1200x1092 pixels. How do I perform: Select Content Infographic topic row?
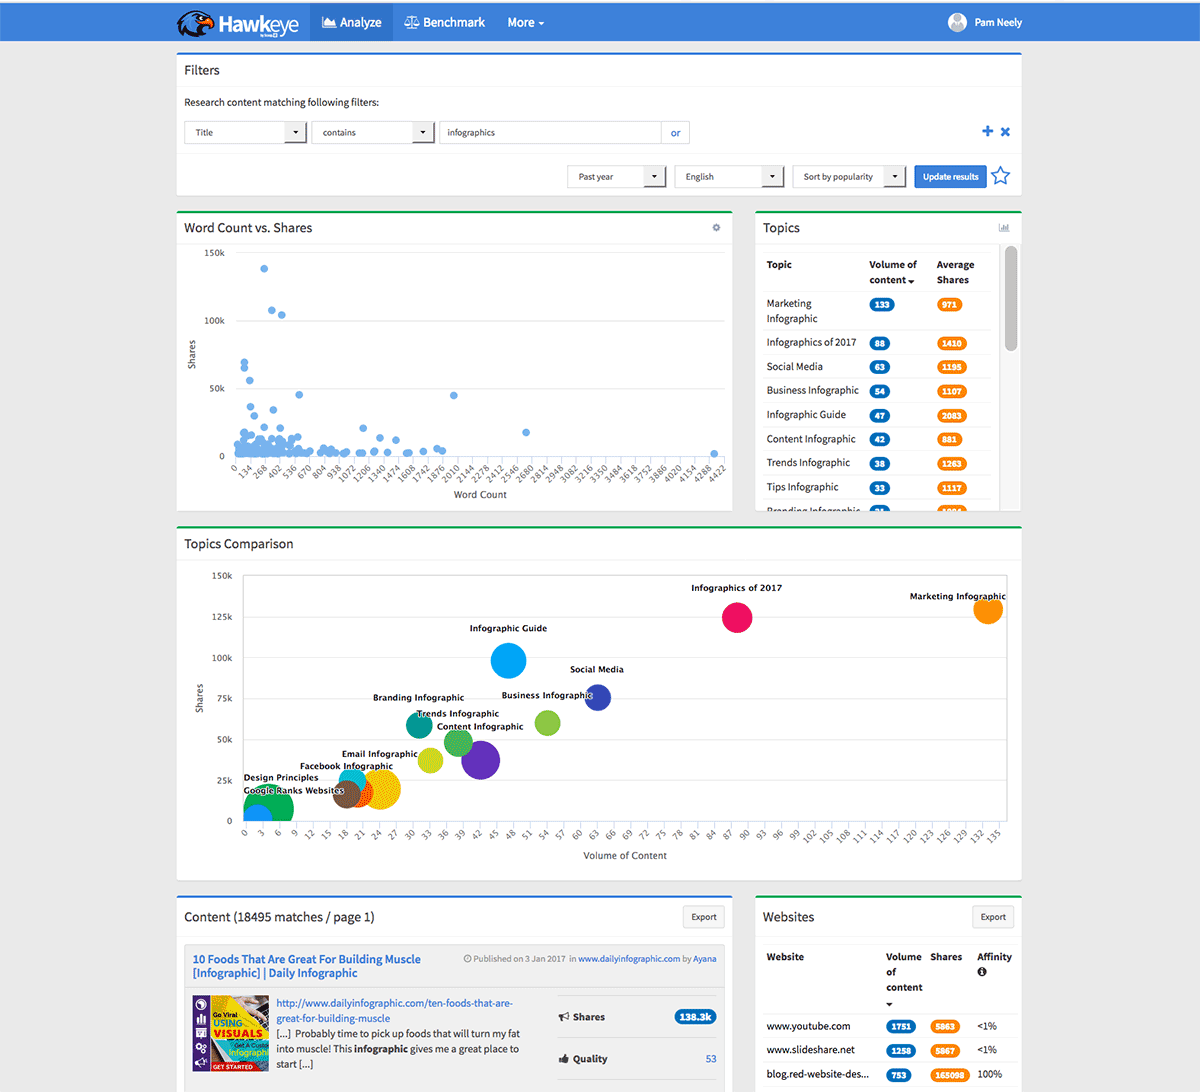879,439
